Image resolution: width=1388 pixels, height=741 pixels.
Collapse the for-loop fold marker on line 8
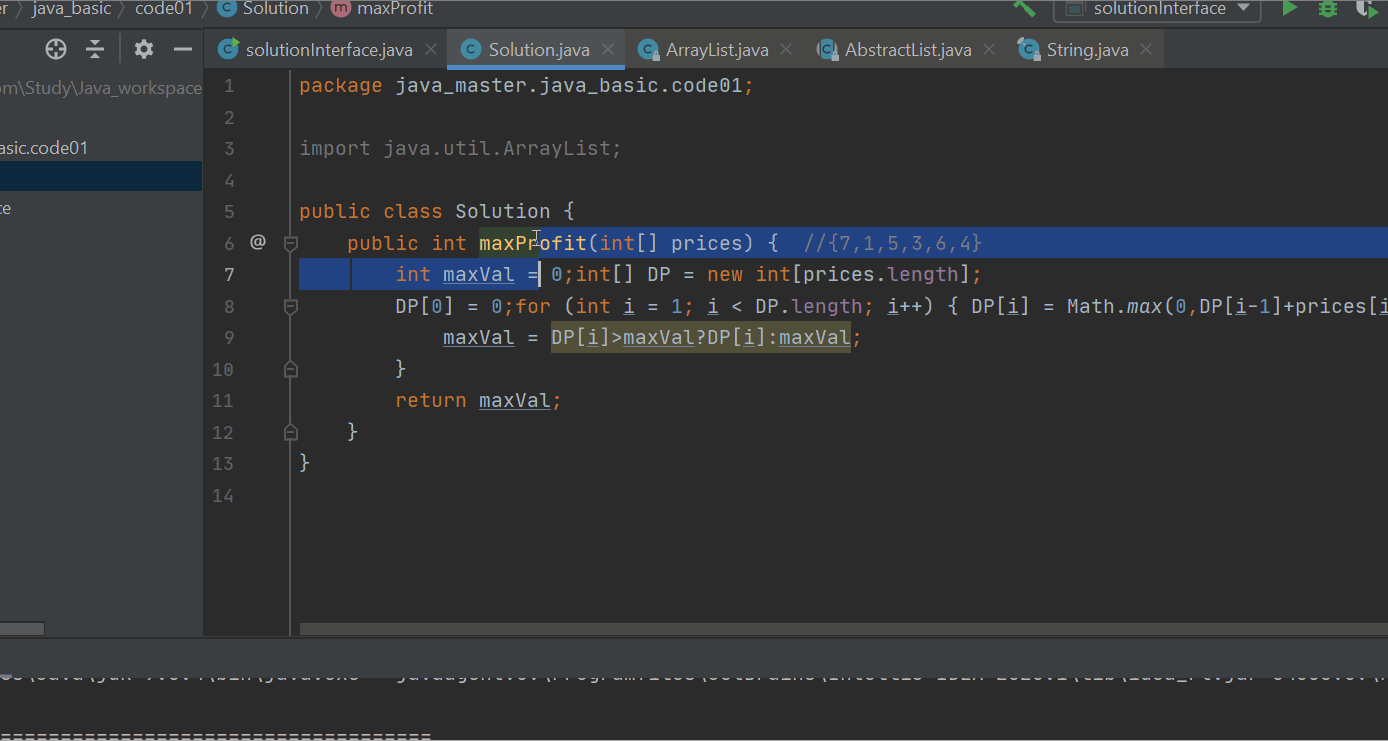point(291,307)
